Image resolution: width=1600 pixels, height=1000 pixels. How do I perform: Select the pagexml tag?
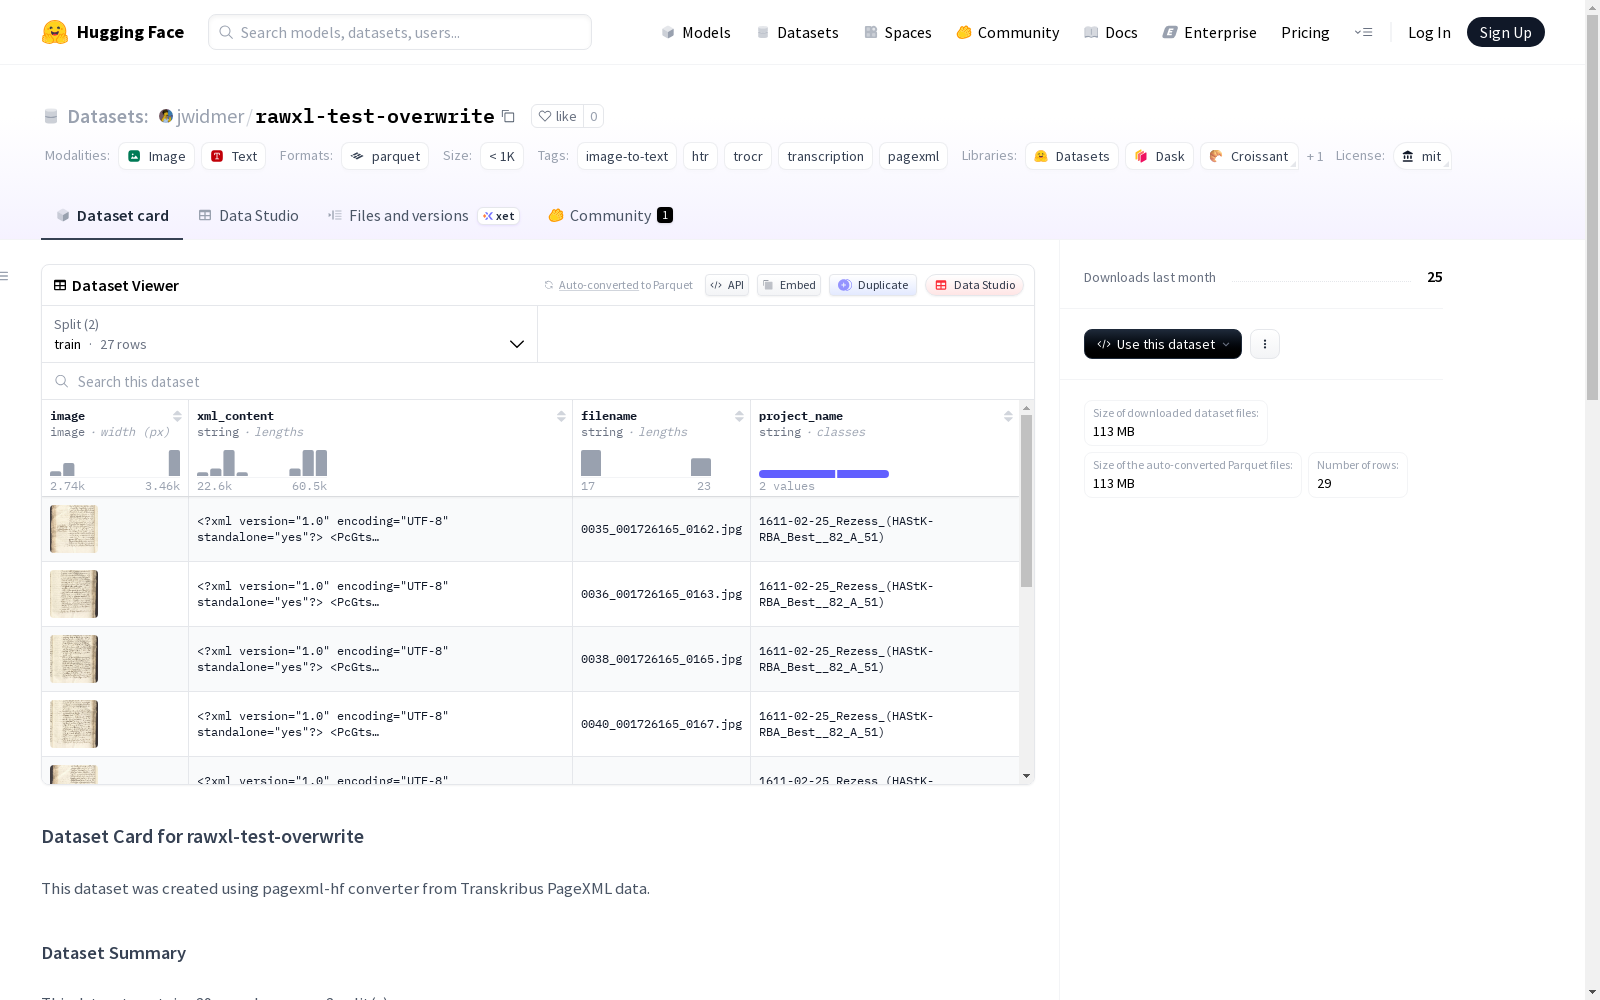point(913,156)
